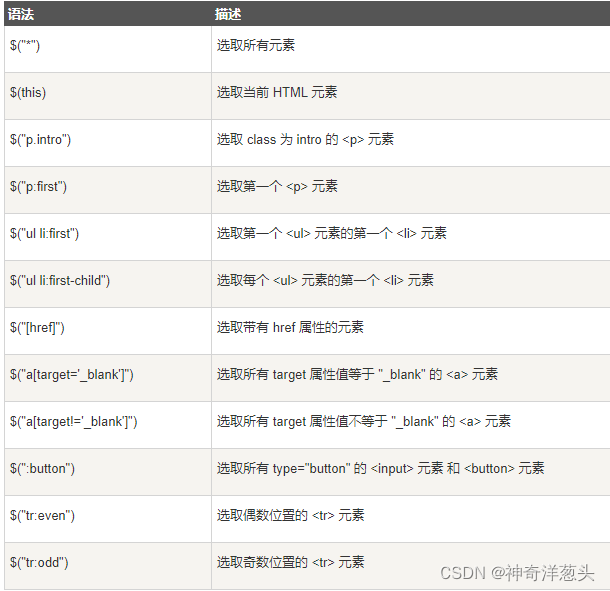Click the description 选取当前 HTML 元素
The image size is (610, 591).
[x=277, y=92]
